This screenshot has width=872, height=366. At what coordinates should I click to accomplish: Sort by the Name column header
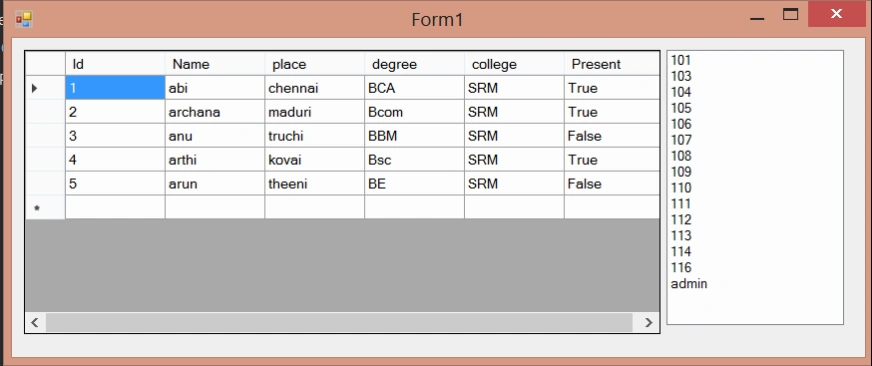point(215,64)
